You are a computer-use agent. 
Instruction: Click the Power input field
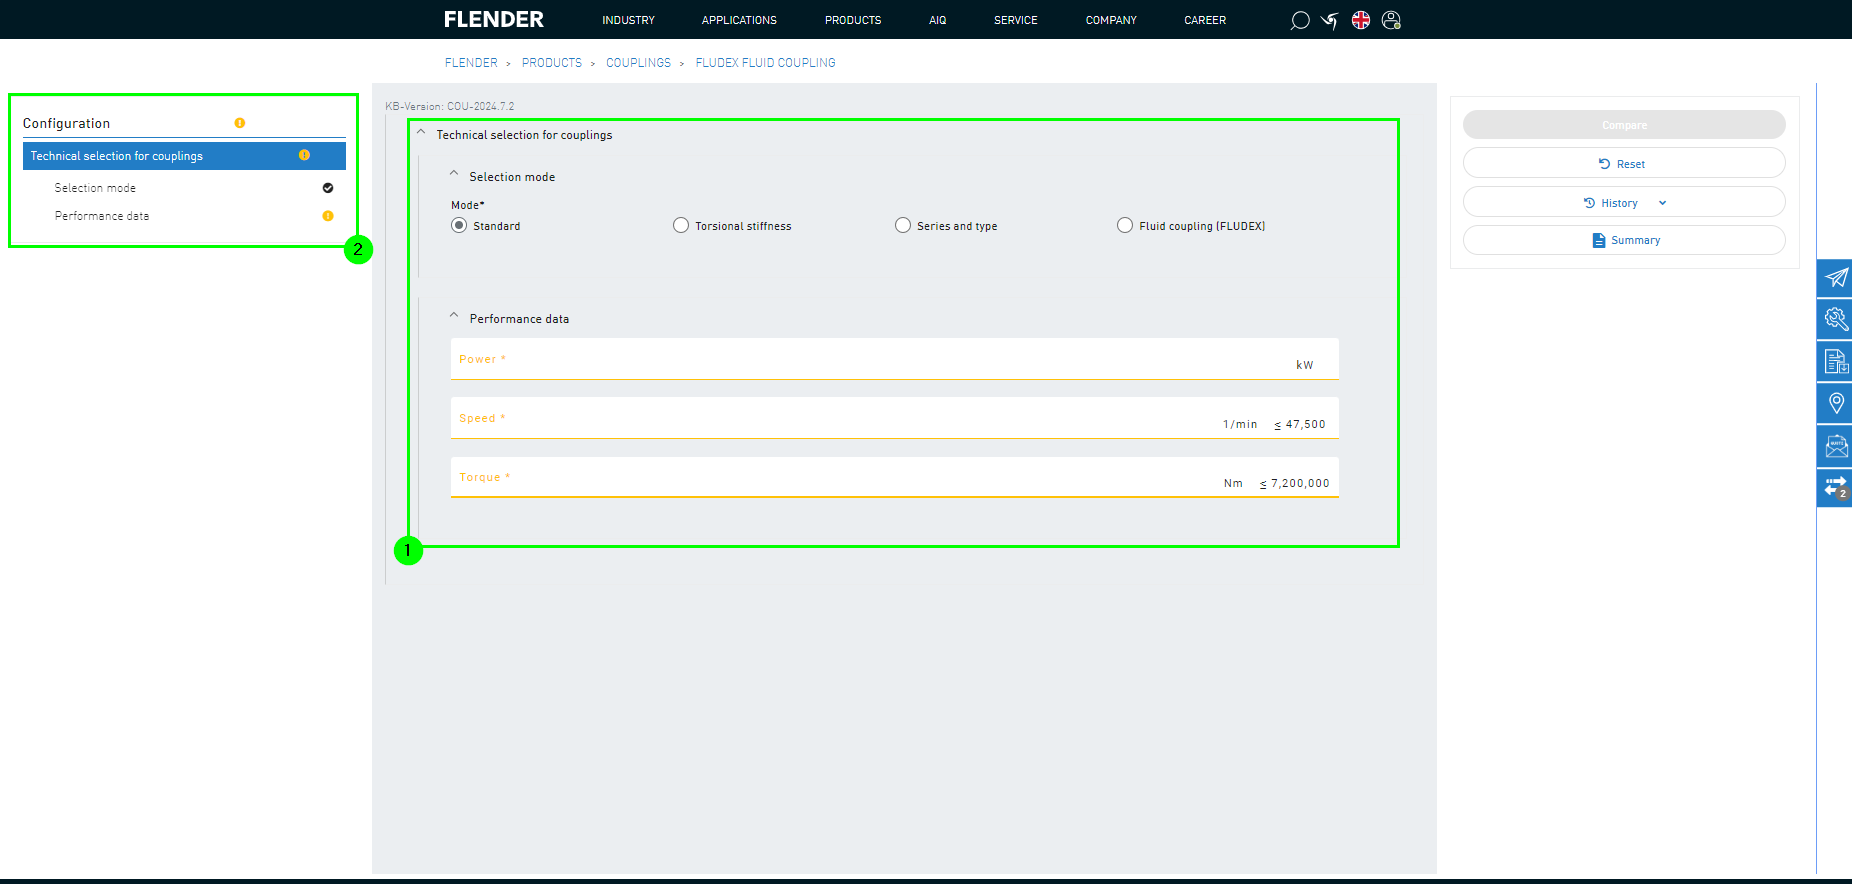coord(894,359)
